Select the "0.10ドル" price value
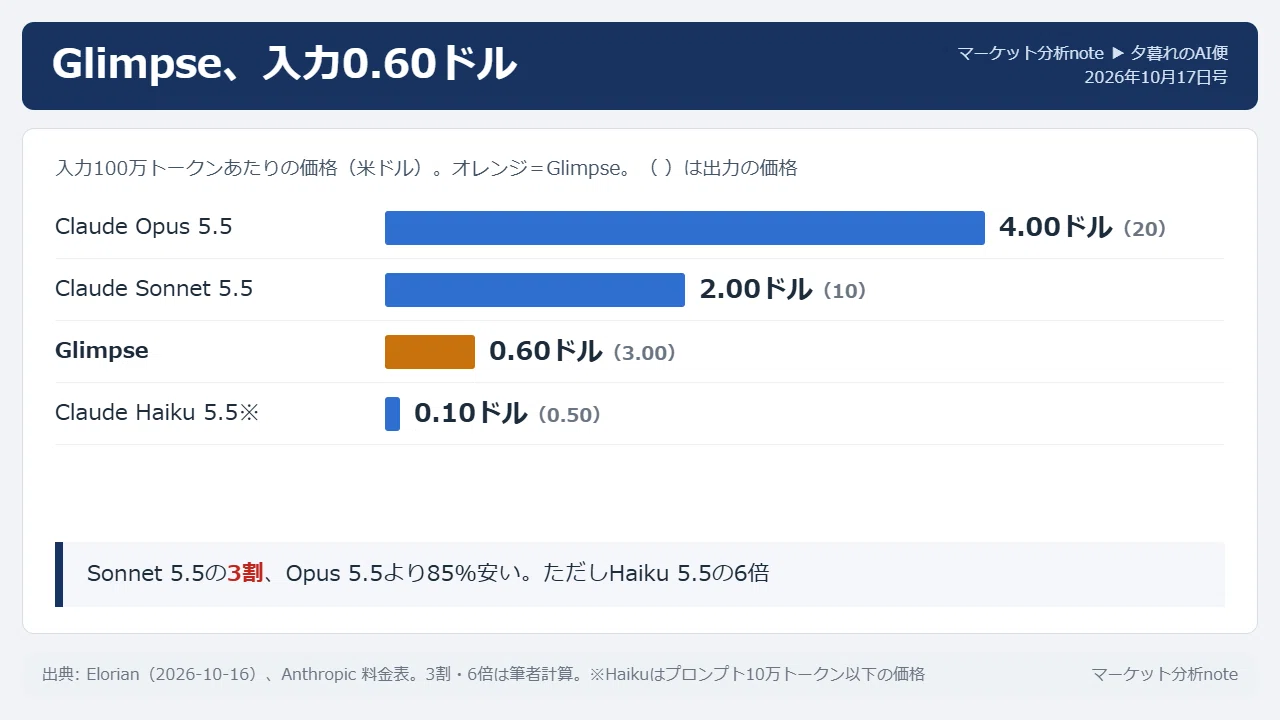 tap(470, 413)
